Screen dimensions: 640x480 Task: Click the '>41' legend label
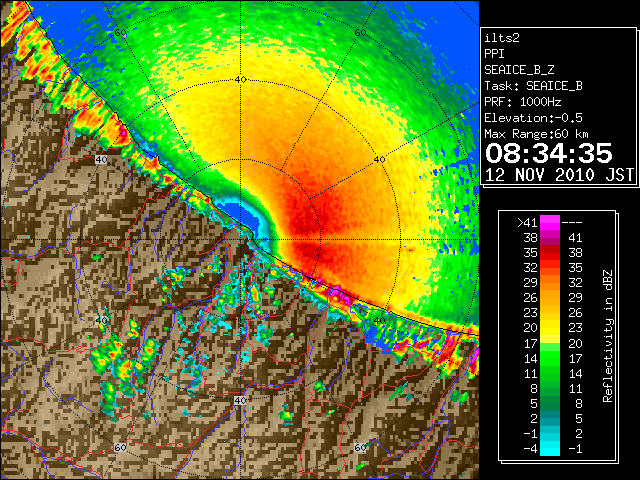point(527,223)
